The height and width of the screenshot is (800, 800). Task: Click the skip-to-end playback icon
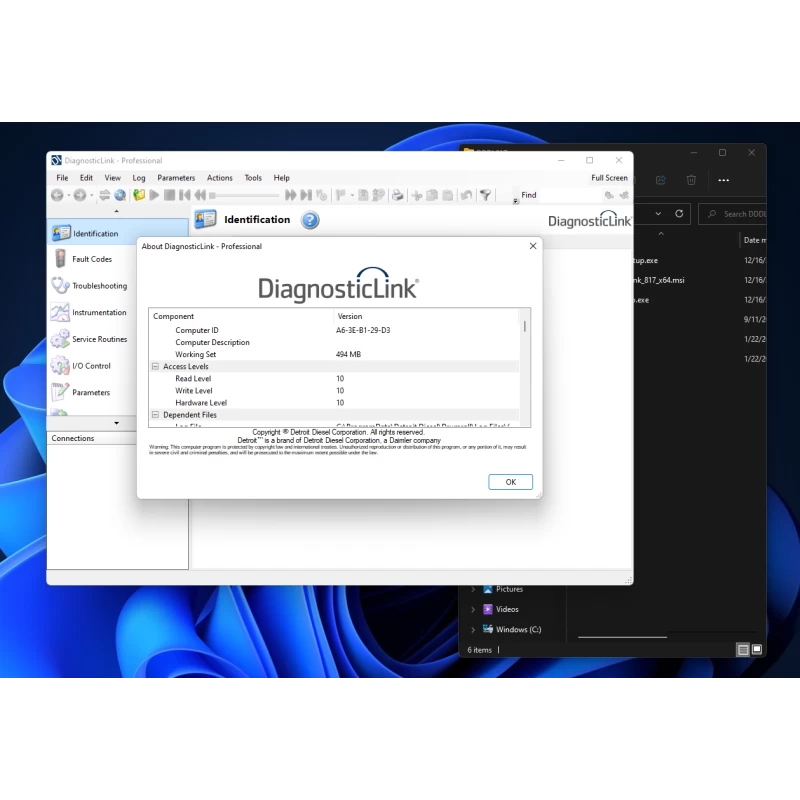306,195
